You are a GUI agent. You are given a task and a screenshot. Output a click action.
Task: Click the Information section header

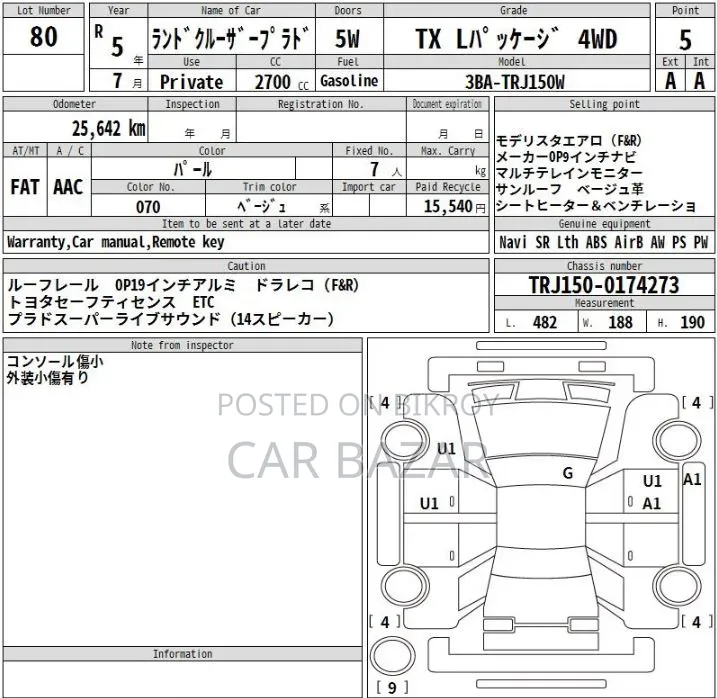coord(182,654)
